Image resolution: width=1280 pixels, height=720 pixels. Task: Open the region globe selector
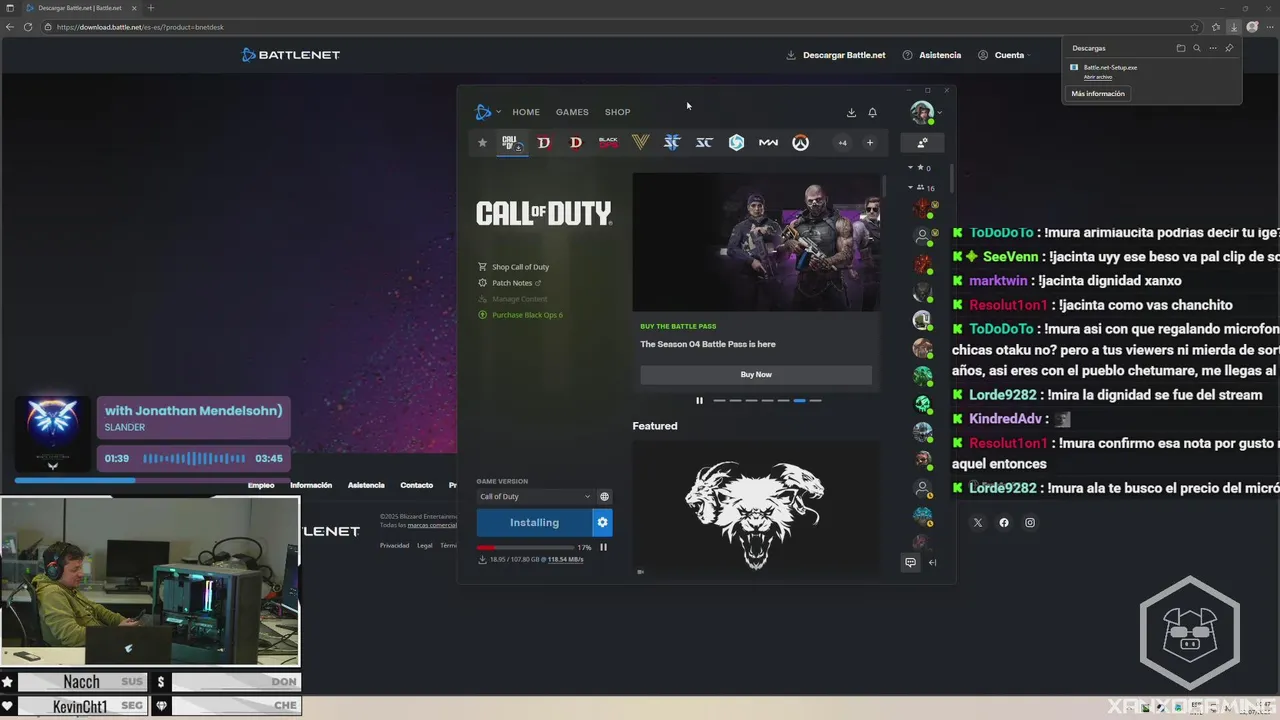tap(604, 497)
